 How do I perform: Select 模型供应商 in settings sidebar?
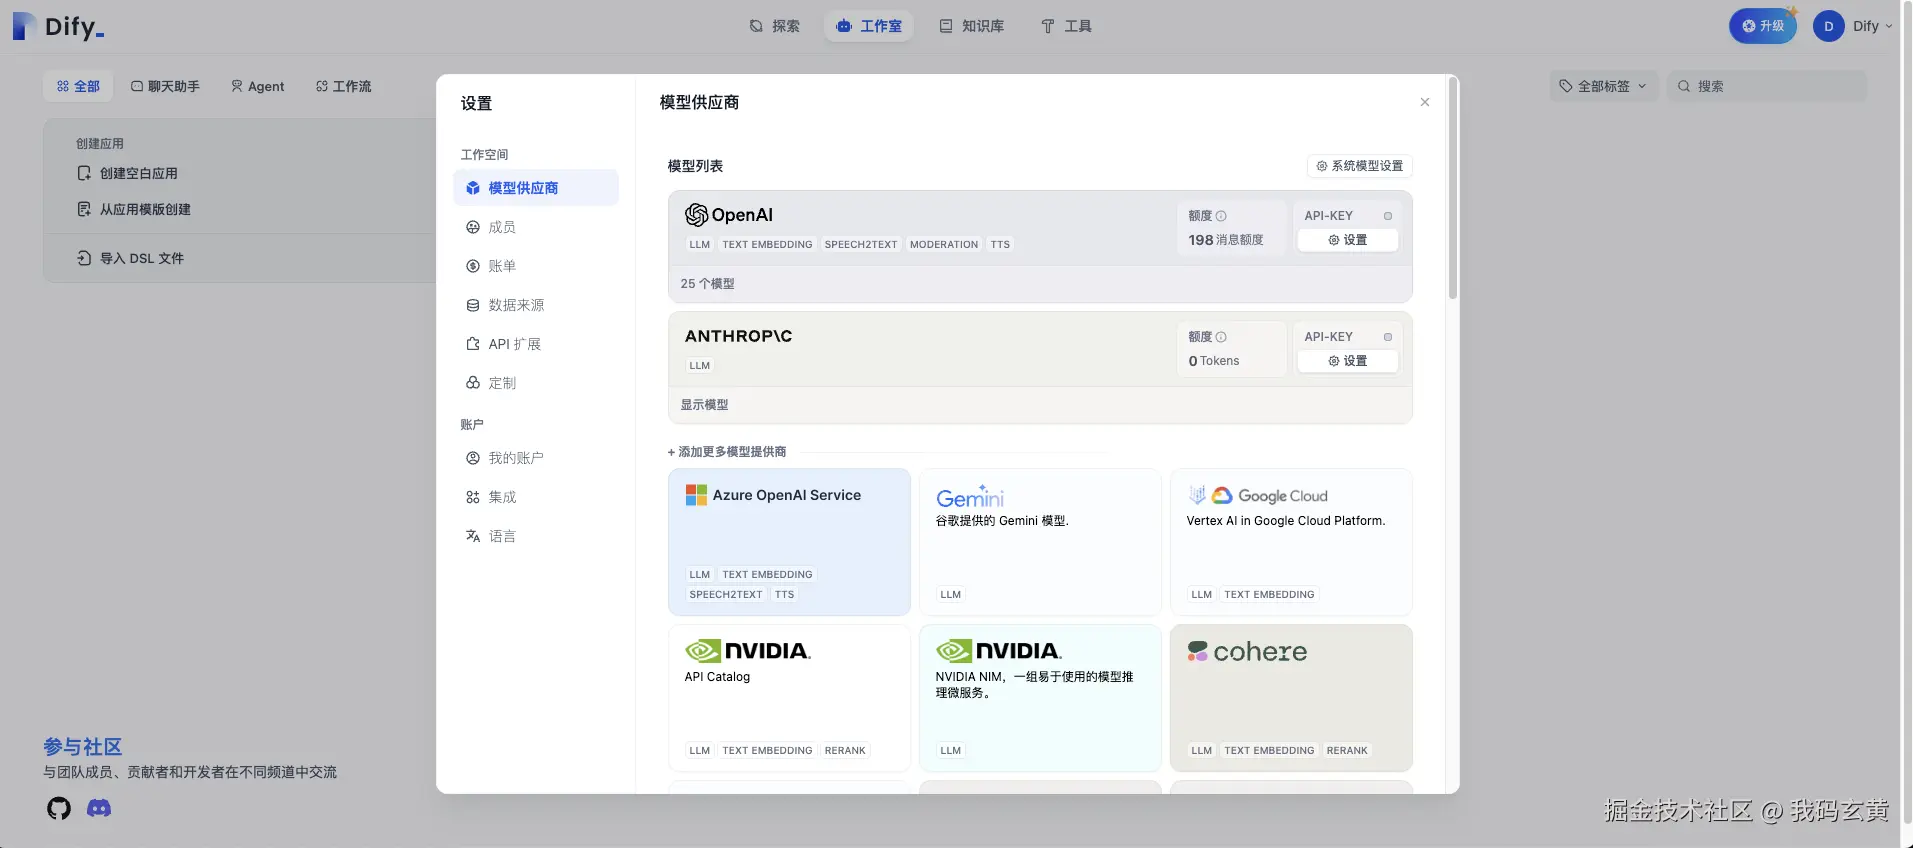536,188
